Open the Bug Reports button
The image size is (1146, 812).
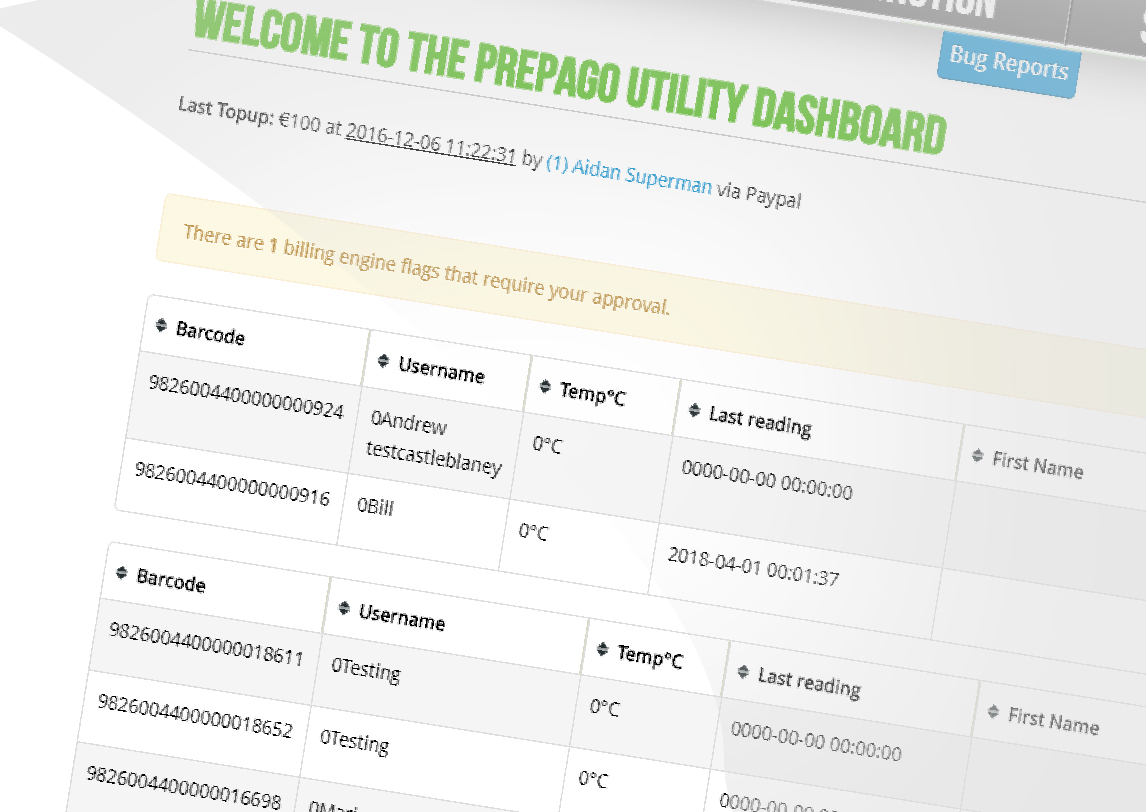coord(1008,64)
